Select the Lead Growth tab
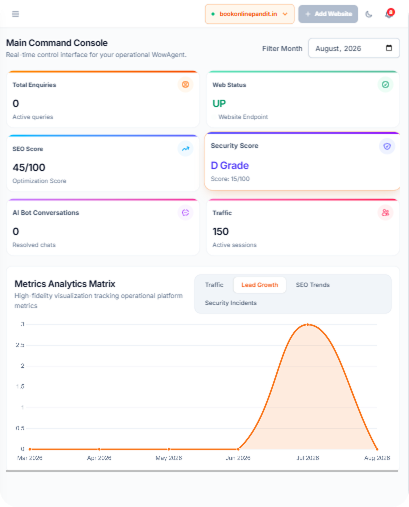The image size is (409, 507). click(x=260, y=285)
